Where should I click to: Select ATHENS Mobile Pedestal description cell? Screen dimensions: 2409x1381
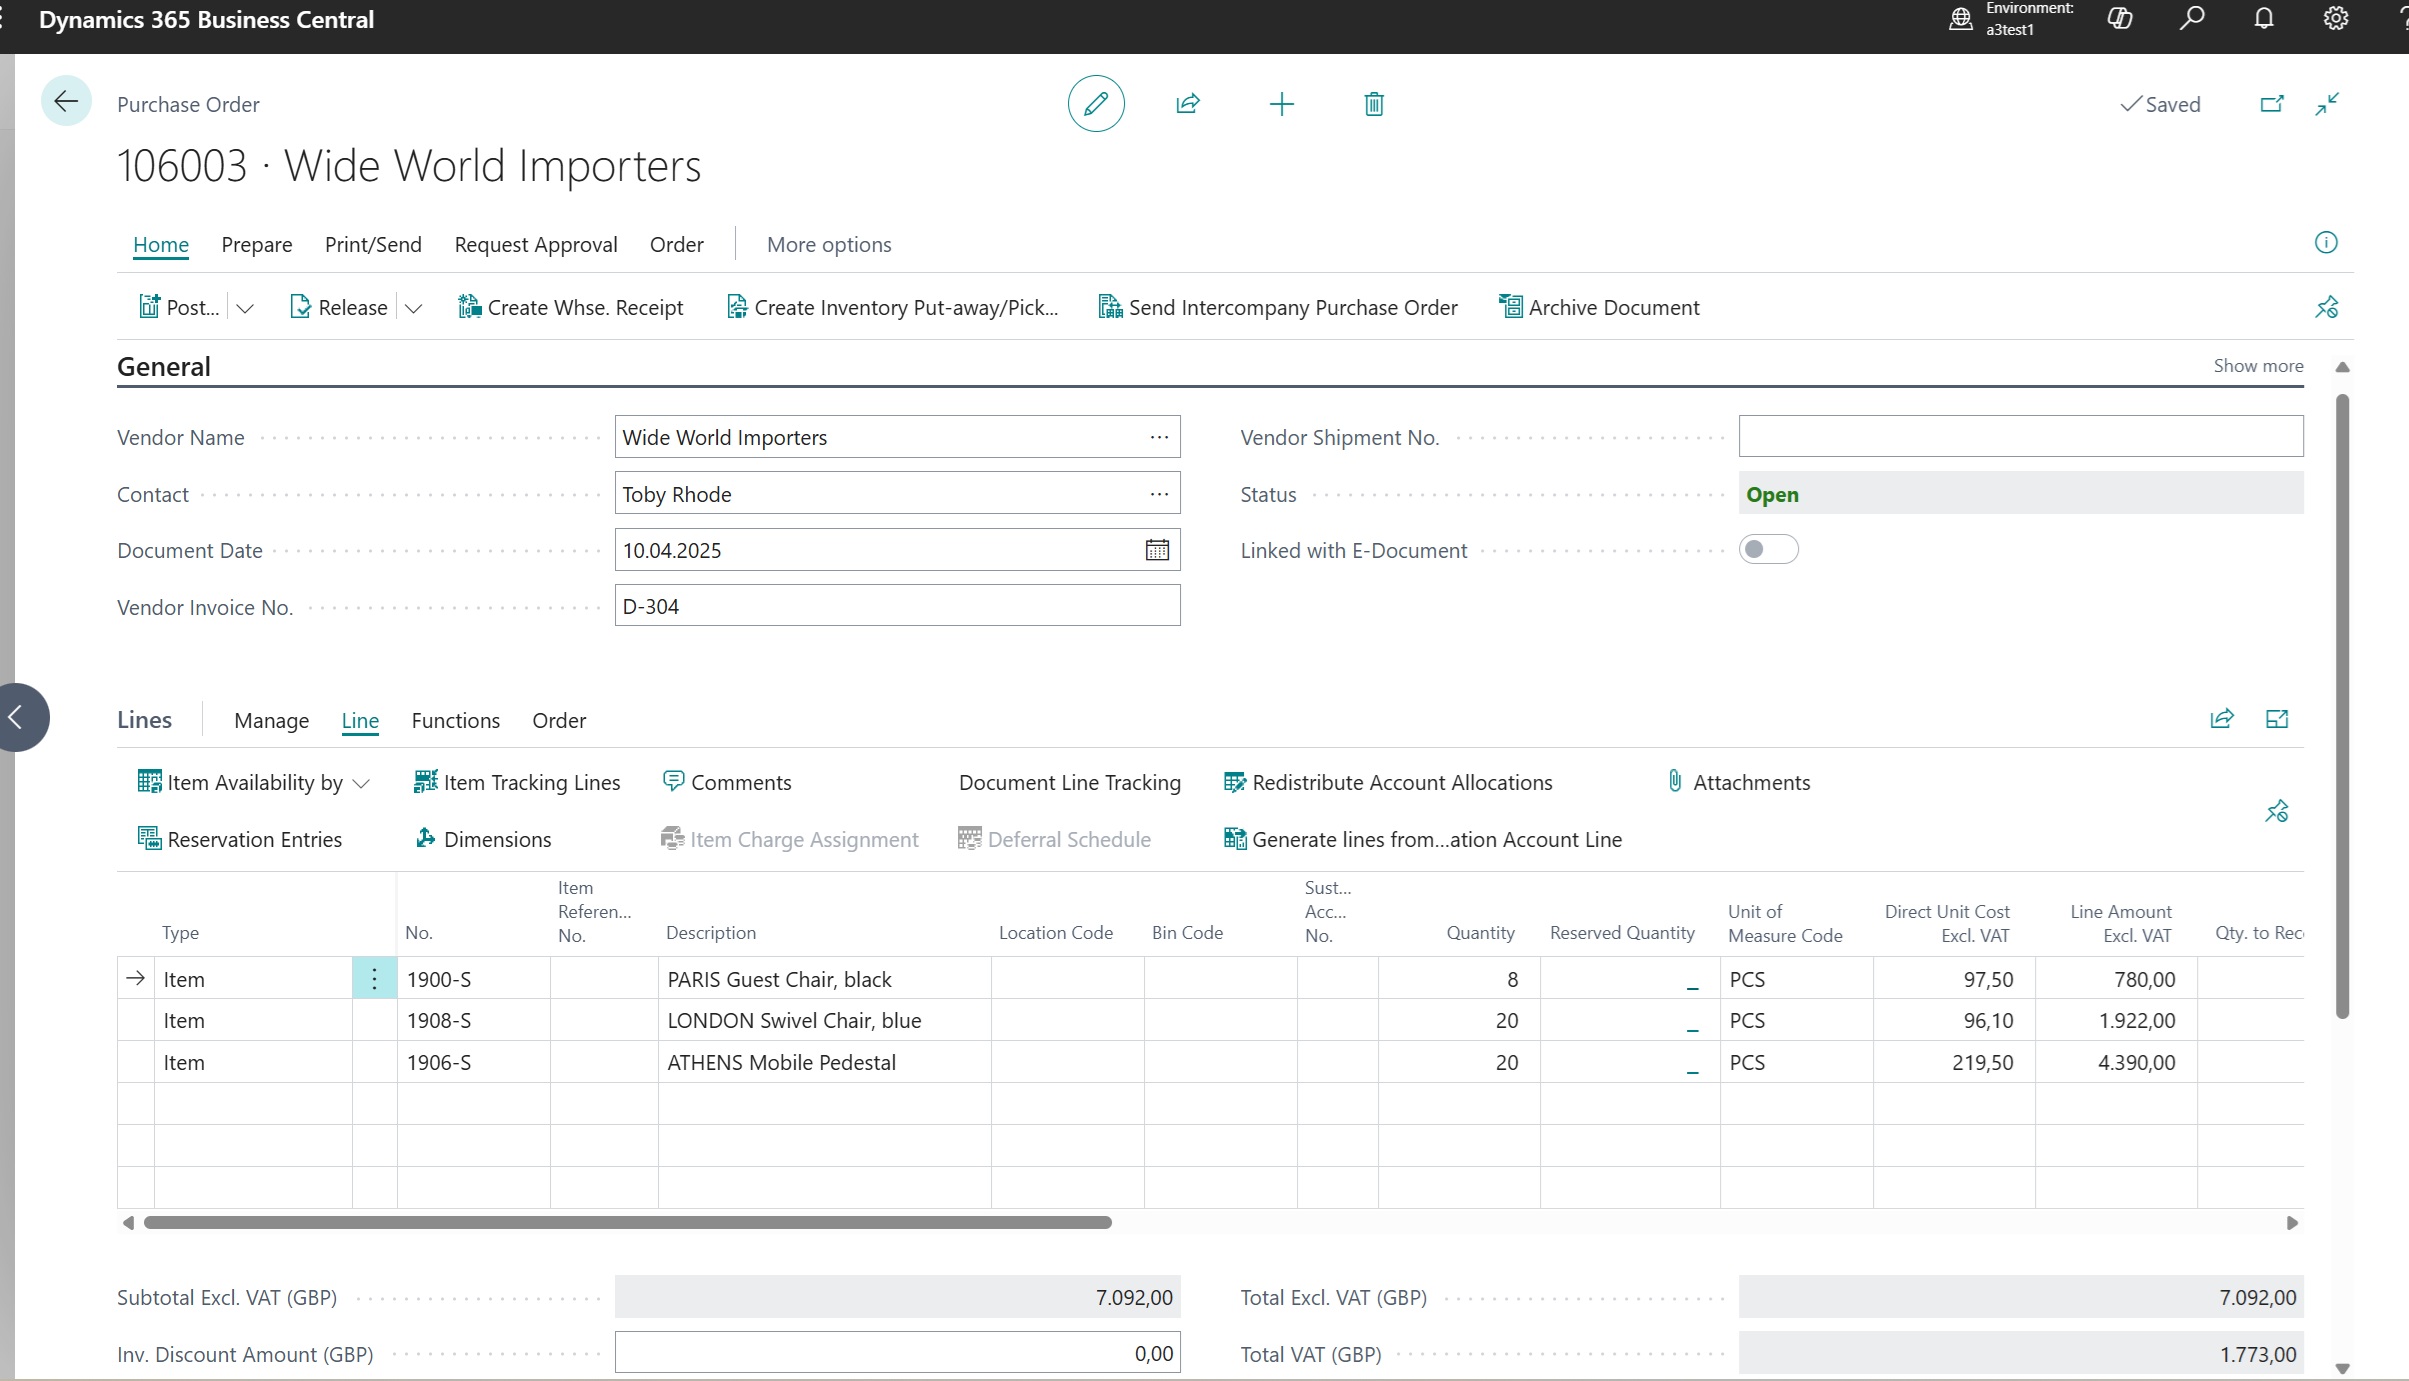(x=824, y=1062)
